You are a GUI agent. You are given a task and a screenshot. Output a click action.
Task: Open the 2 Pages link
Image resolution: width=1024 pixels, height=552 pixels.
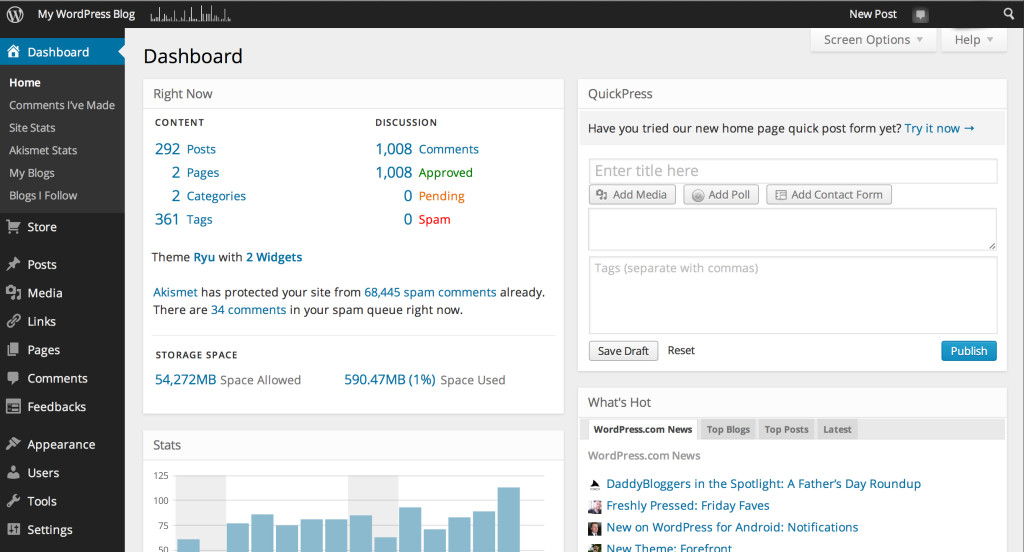point(195,172)
